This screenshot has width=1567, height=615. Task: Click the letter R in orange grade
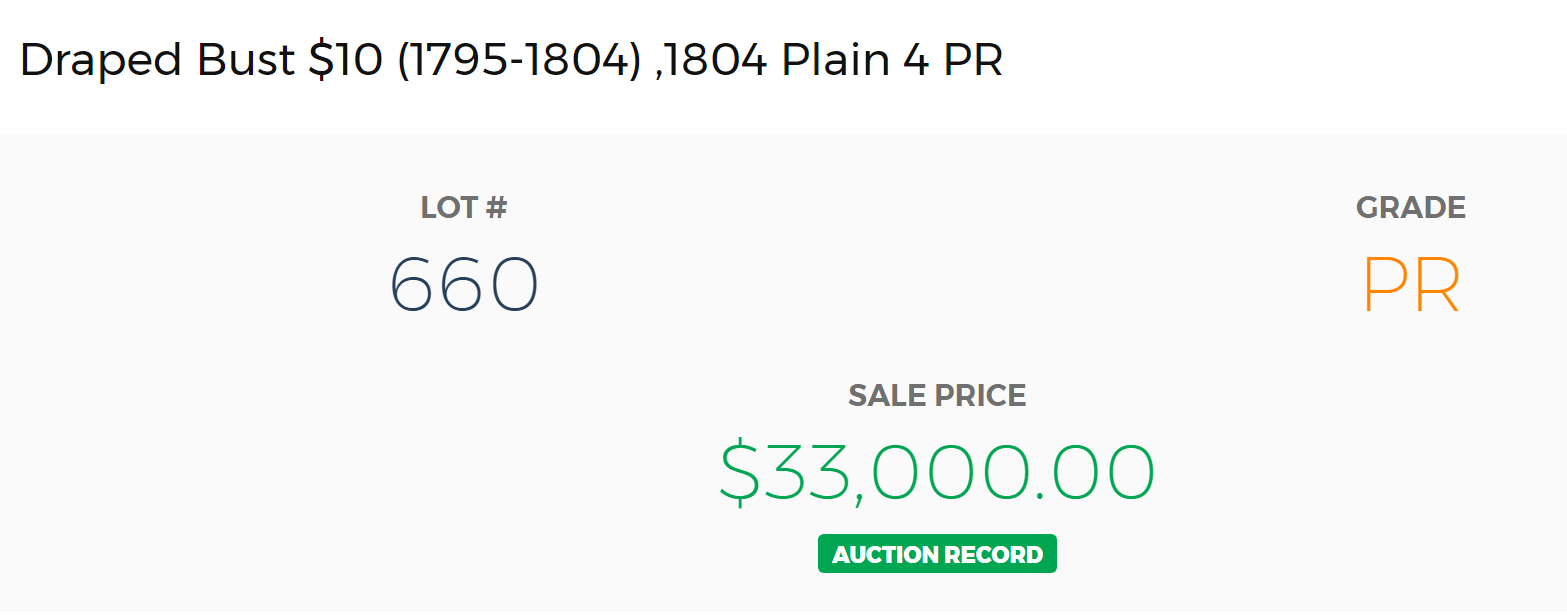tap(1436, 286)
